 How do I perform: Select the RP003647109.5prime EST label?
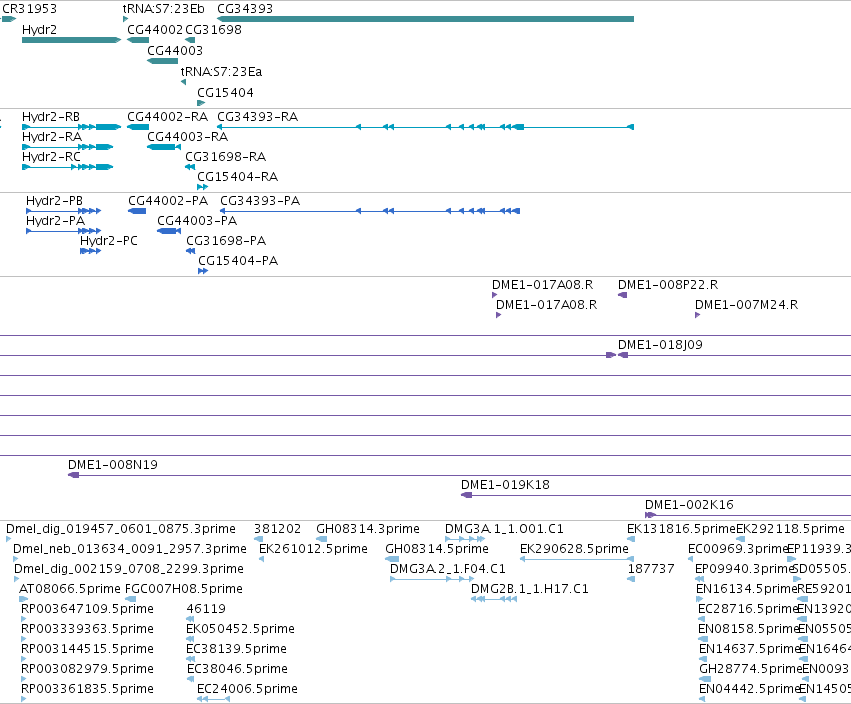[x=87, y=610]
